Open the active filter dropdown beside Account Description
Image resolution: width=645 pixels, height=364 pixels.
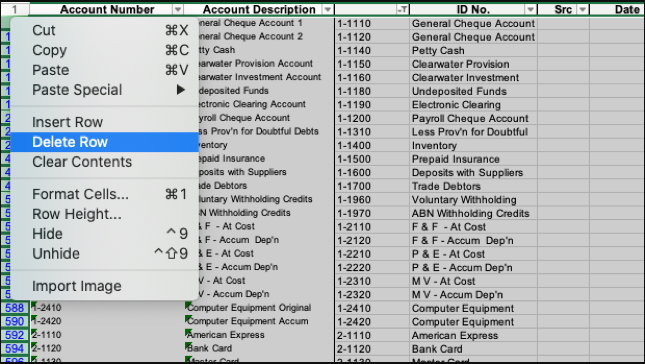pos(403,9)
